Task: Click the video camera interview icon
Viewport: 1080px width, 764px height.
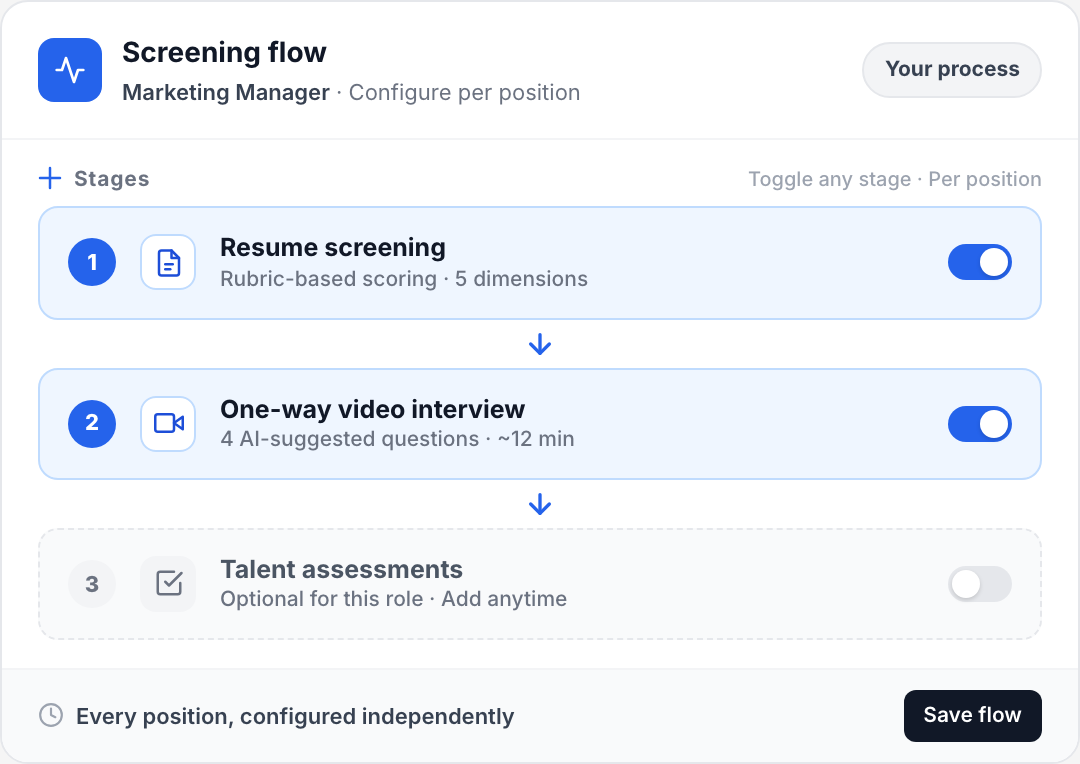Action: pos(168,423)
